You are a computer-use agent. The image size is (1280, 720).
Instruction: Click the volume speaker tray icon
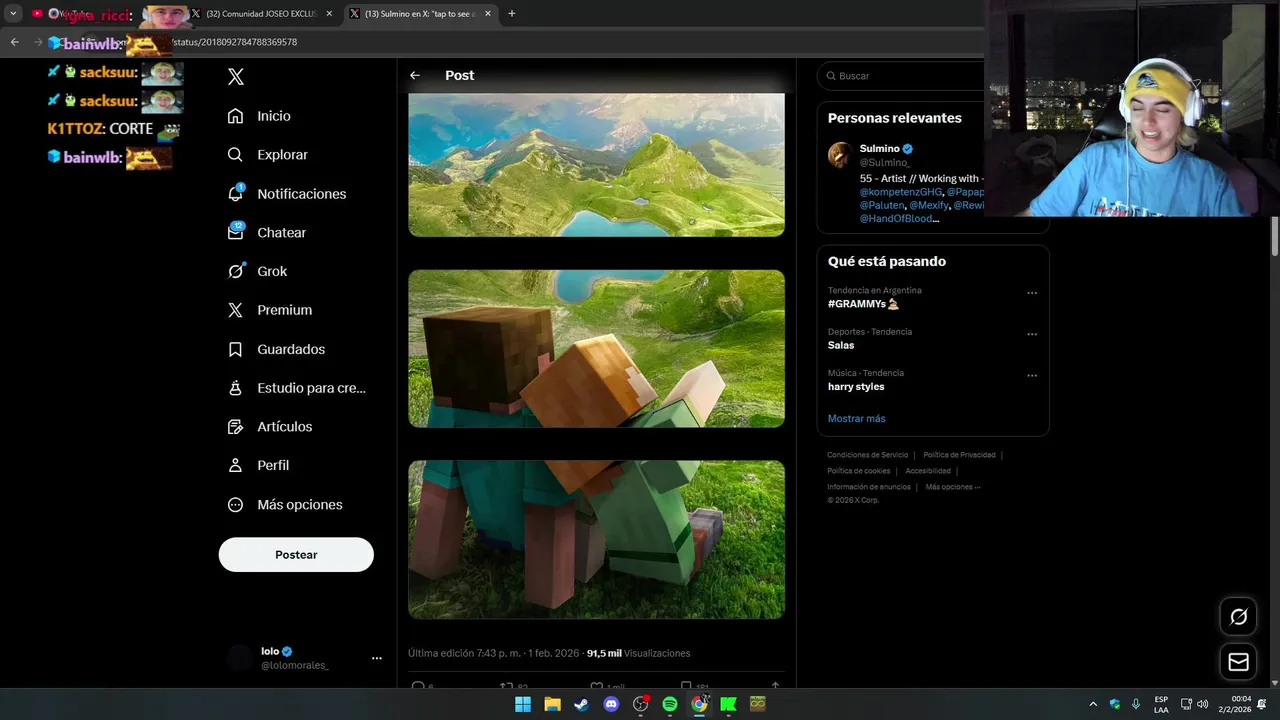[x=1202, y=704]
